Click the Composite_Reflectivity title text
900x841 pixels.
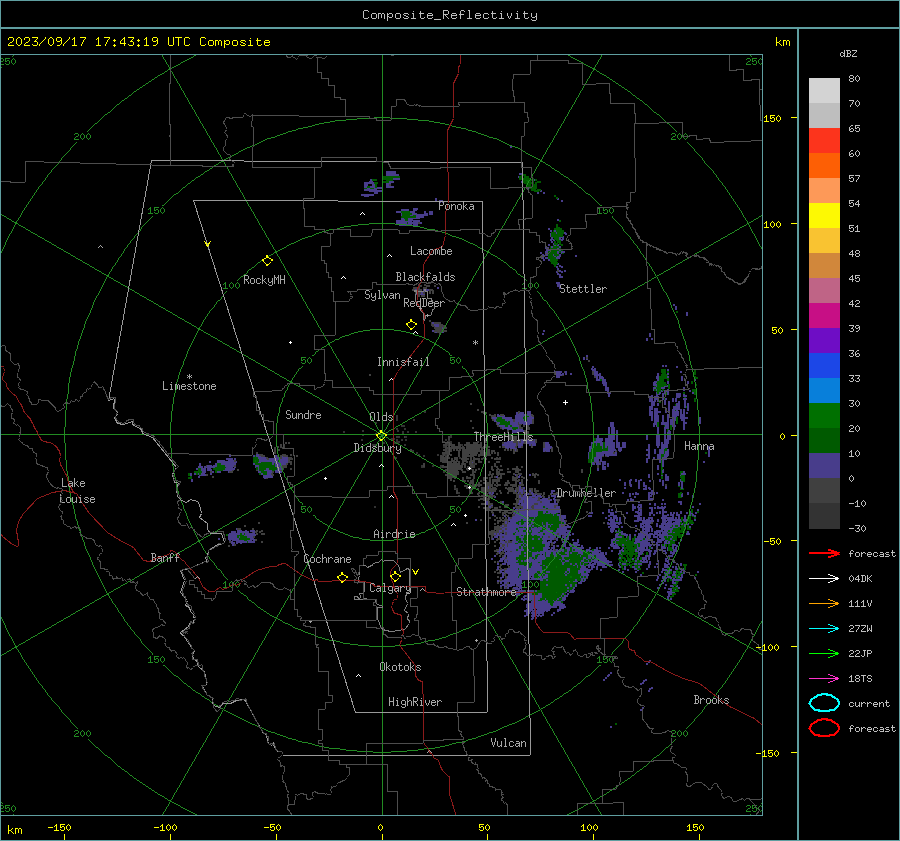click(450, 15)
